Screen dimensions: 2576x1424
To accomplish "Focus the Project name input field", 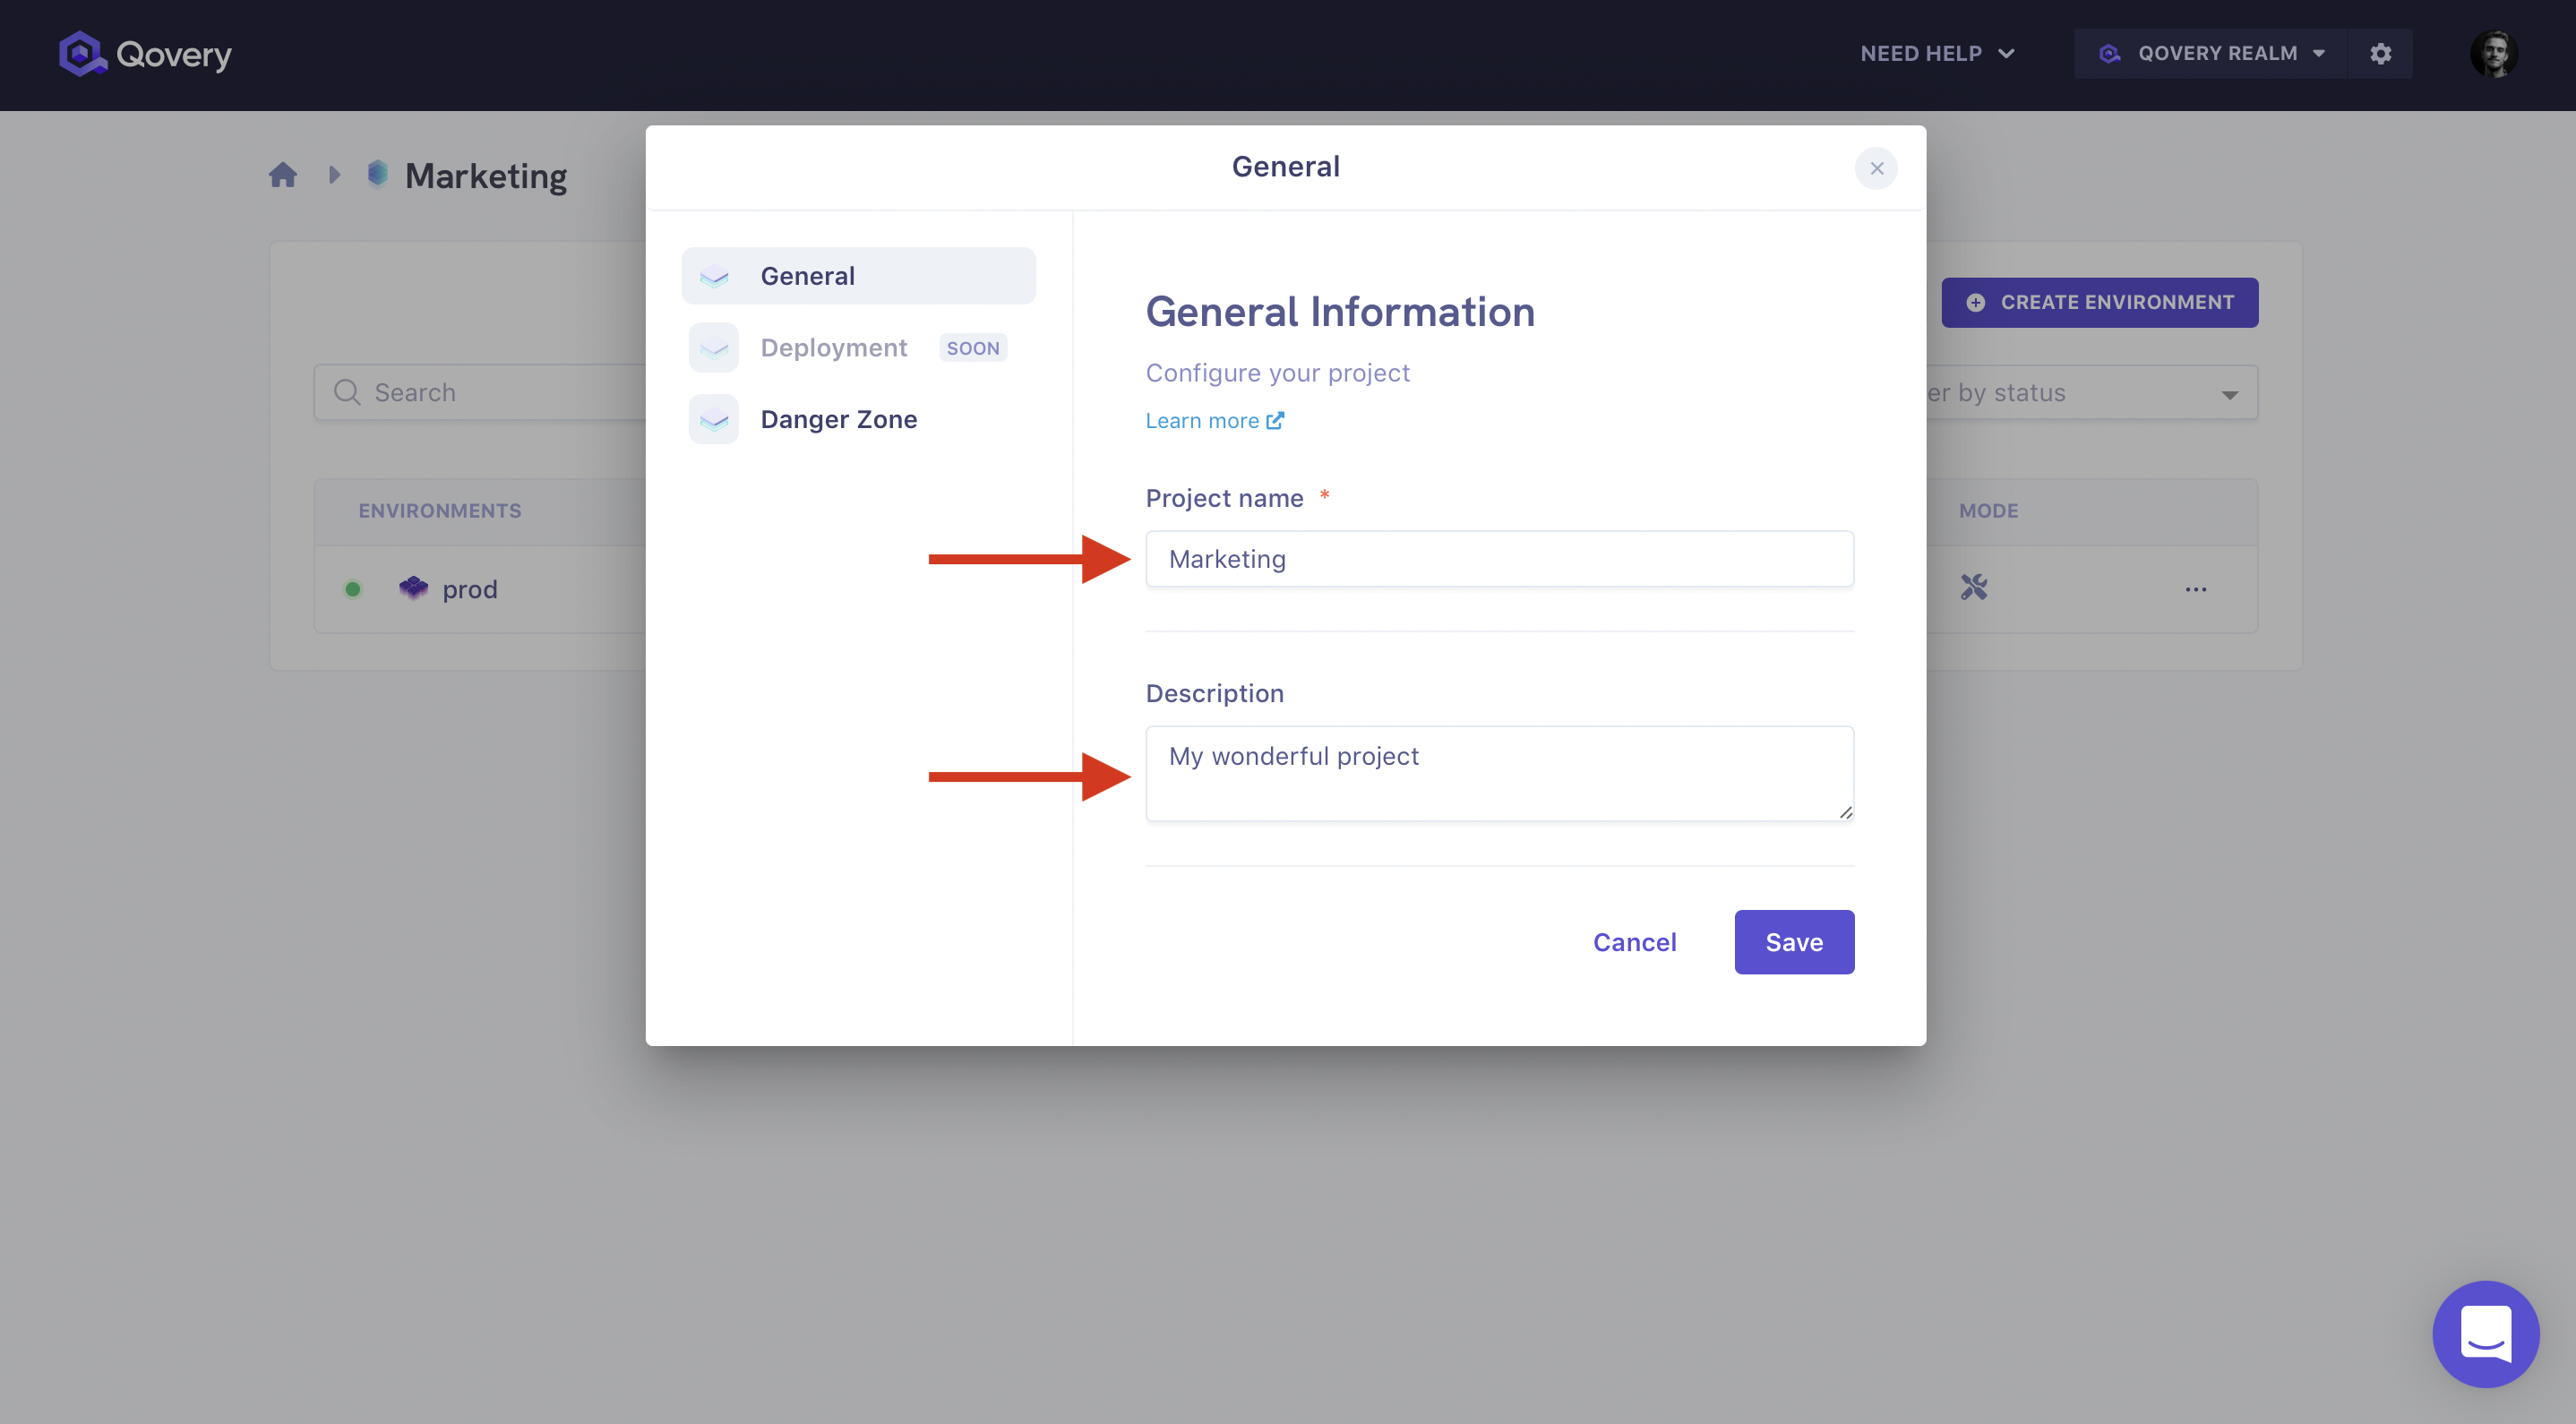I will coord(1499,559).
